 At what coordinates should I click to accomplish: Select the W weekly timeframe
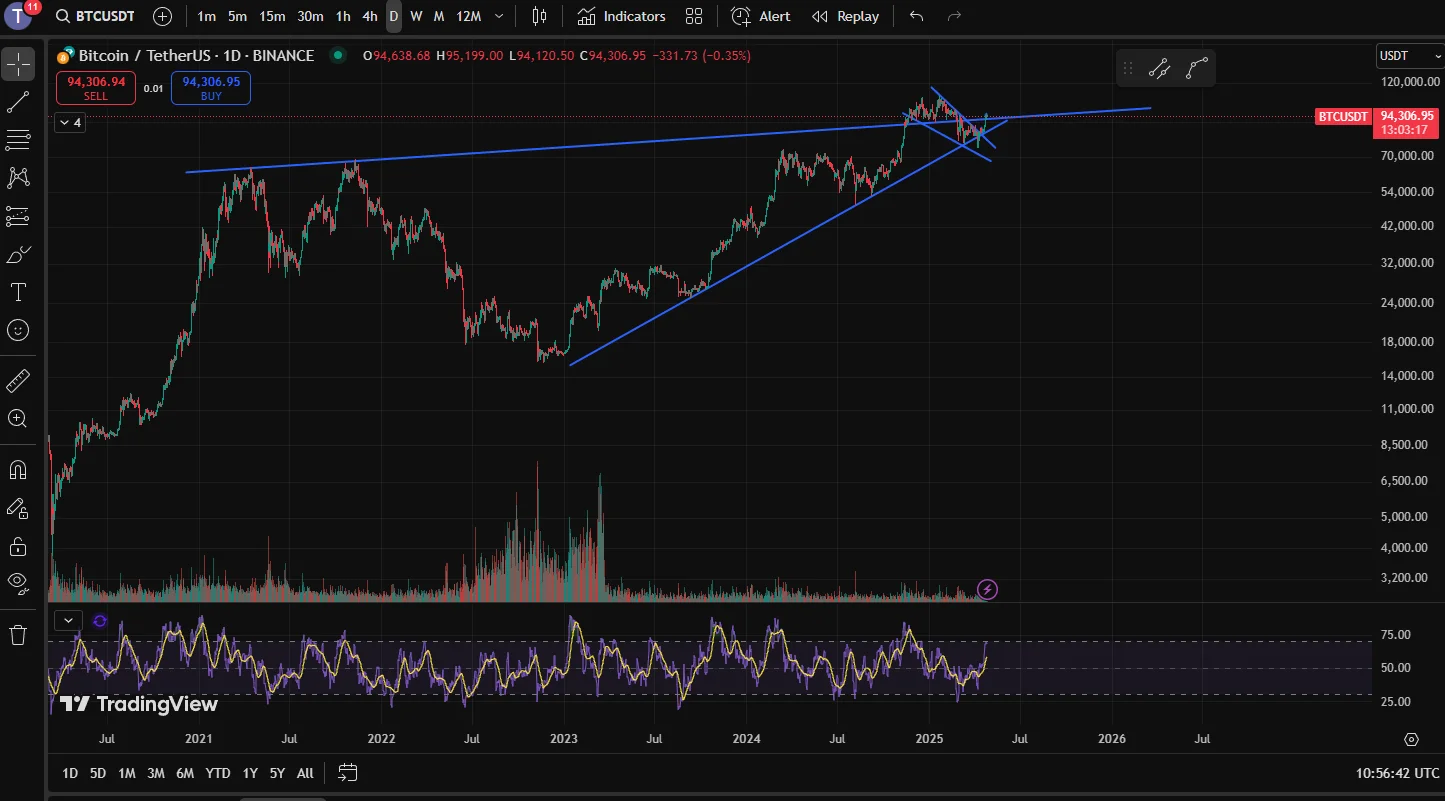tap(416, 16)
